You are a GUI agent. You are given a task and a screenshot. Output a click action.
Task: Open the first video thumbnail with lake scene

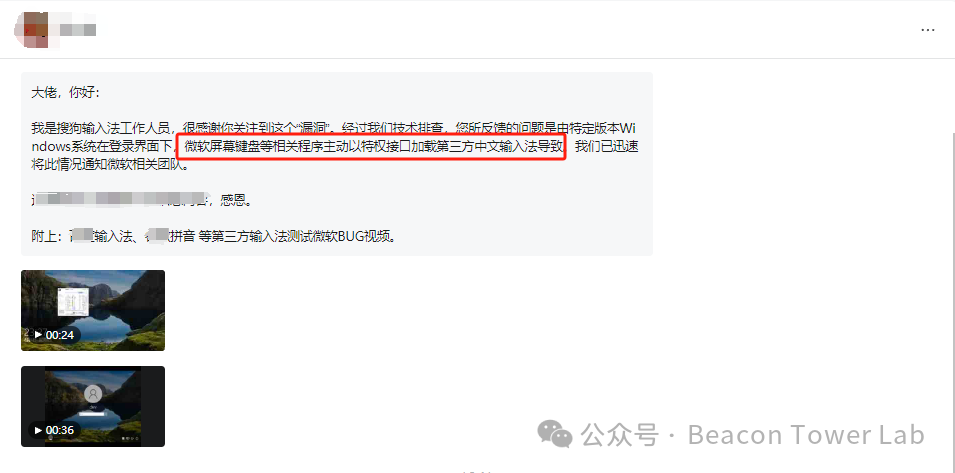click(93, 310)
